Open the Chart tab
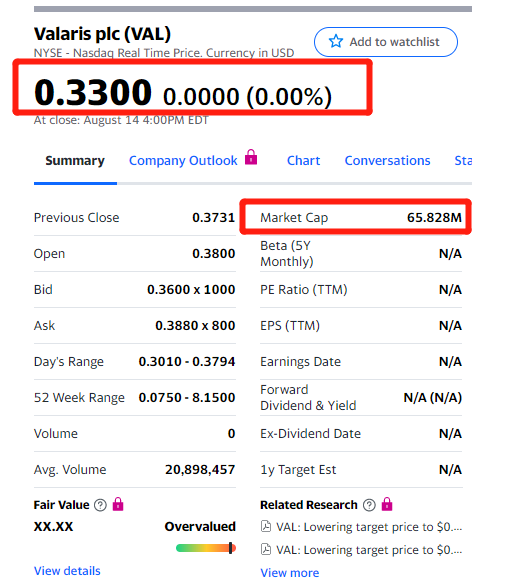This screenshot has width=517, height=581. point(303,160)
